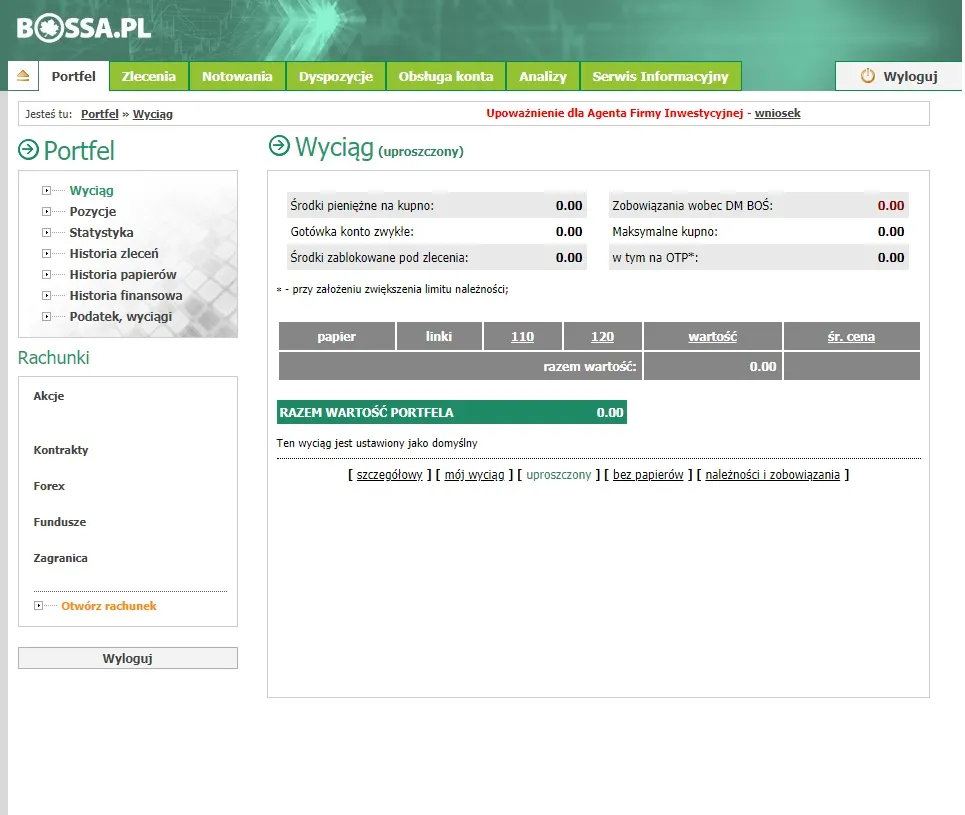
Task: Click the power icon beside Wyloguj
Action: tap(867, 76)
